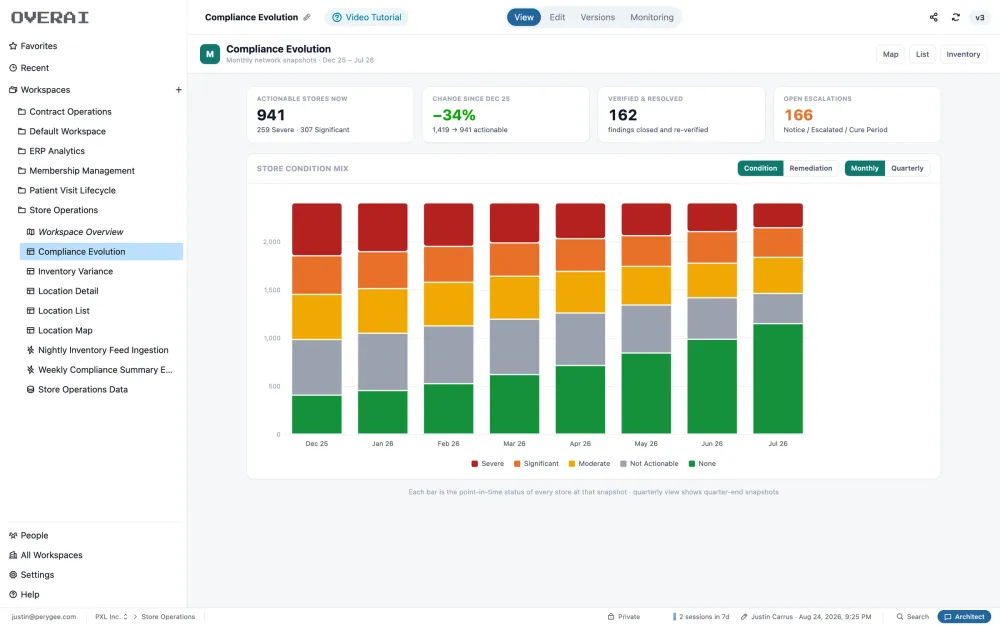Launch the Architect assistant button
This screenshot has height=625, width=1000.
(x=964, y=617)
